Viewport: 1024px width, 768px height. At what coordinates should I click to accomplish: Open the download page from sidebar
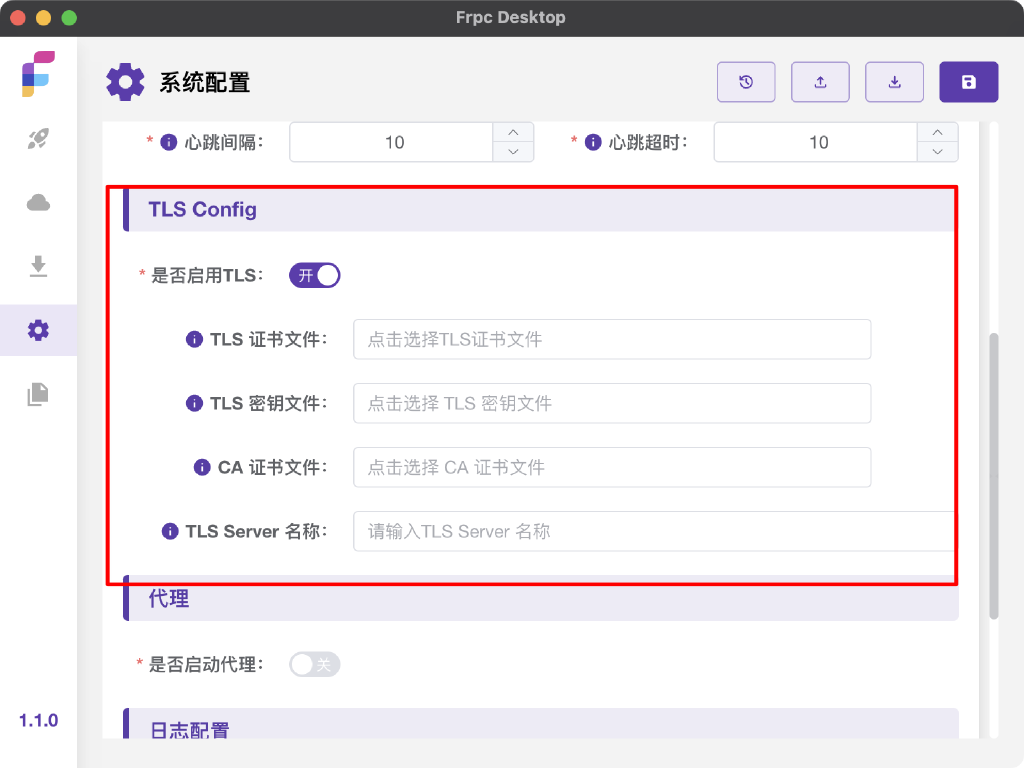(x=38, y=266)
